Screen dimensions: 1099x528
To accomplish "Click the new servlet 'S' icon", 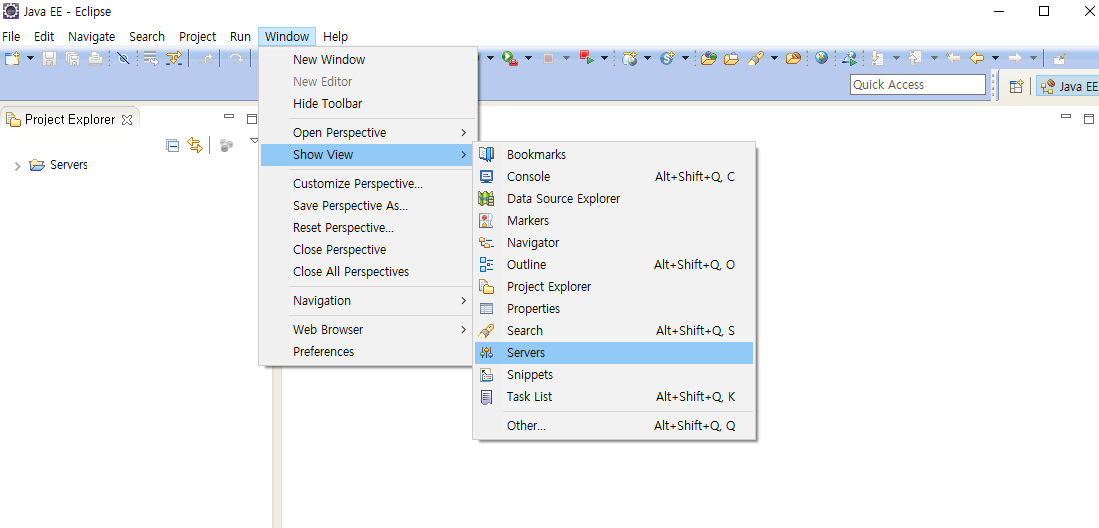I will 667,59.
